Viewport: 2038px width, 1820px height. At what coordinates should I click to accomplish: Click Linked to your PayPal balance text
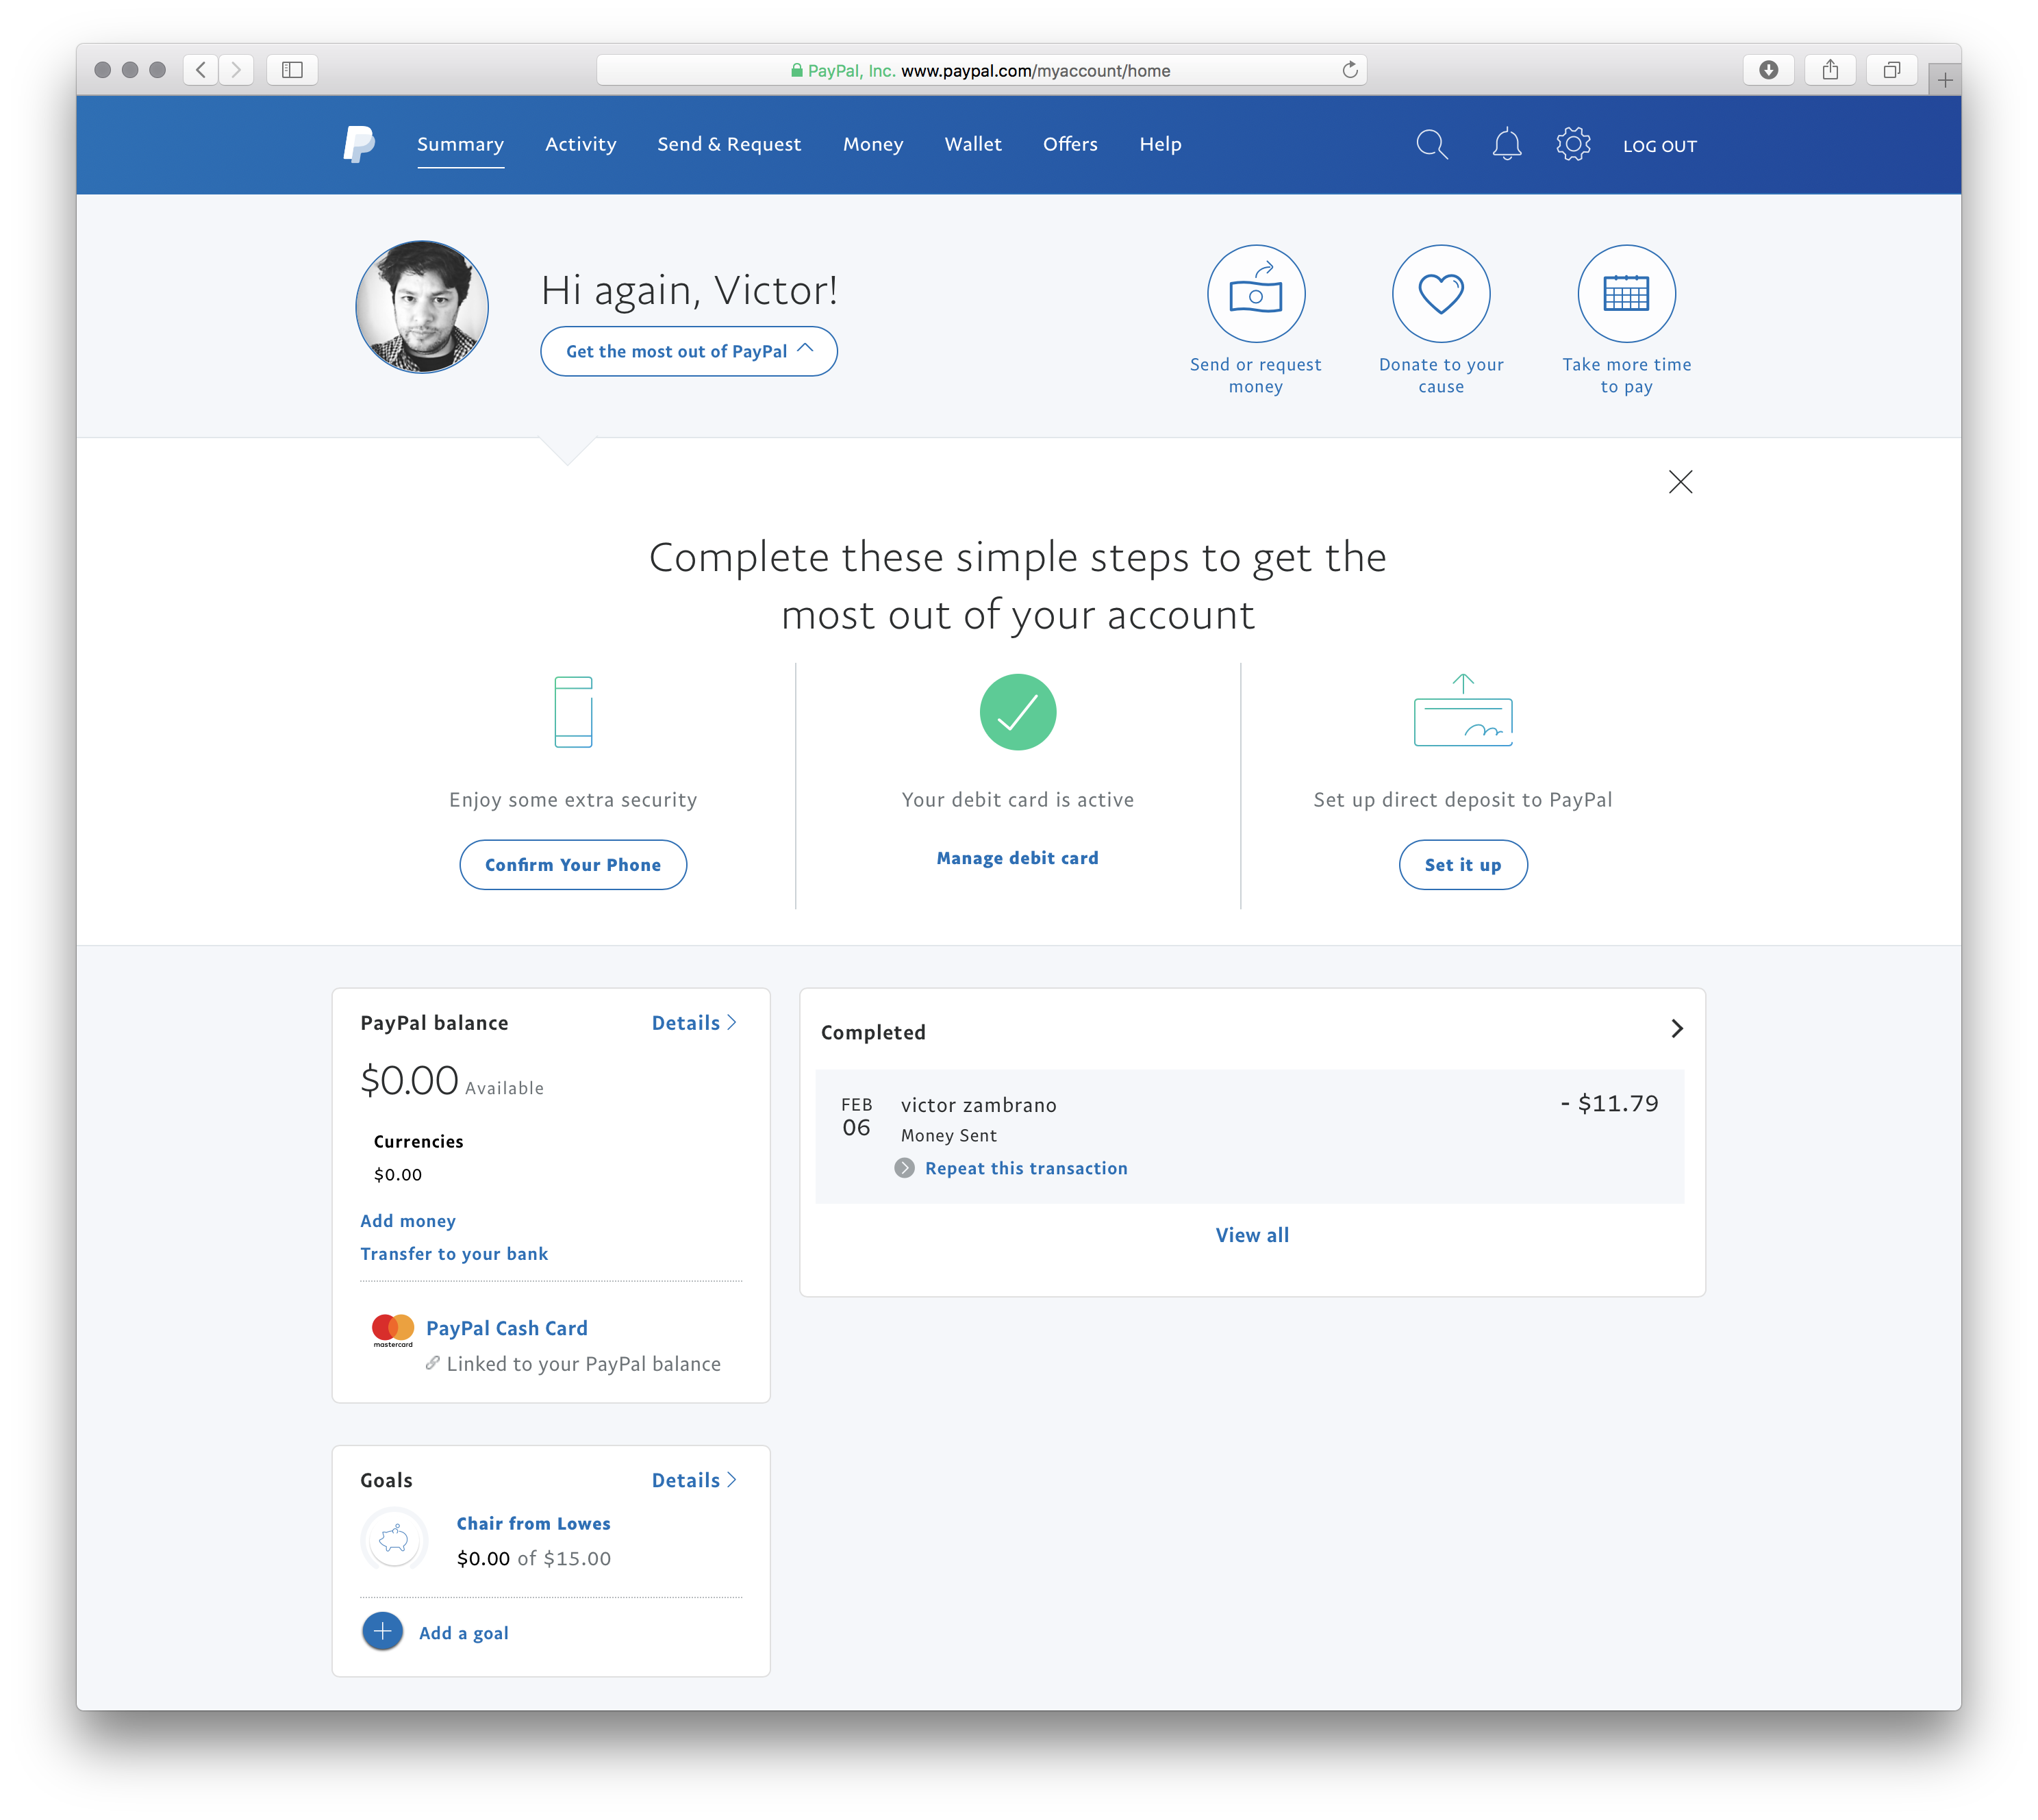point(583,1364)
